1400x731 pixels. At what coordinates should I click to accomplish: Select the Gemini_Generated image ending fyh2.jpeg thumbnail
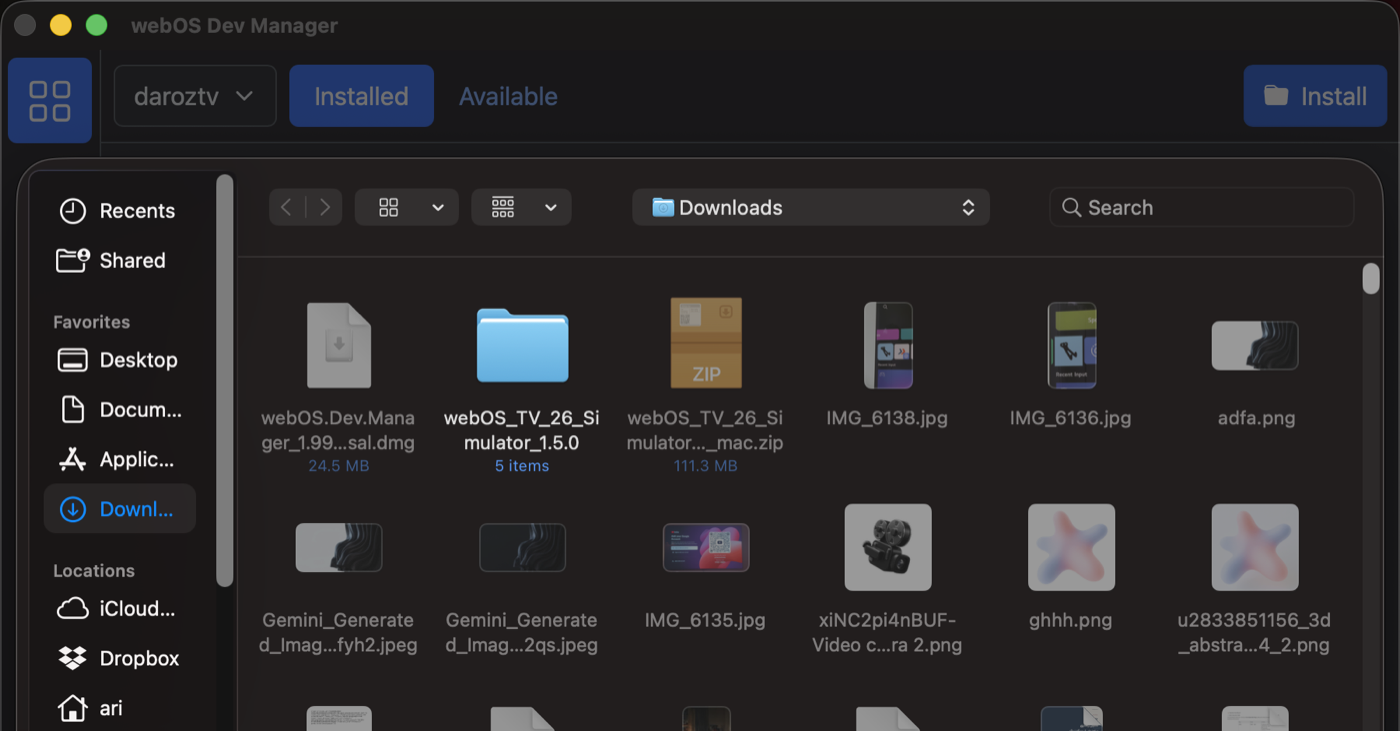(338, 547)
